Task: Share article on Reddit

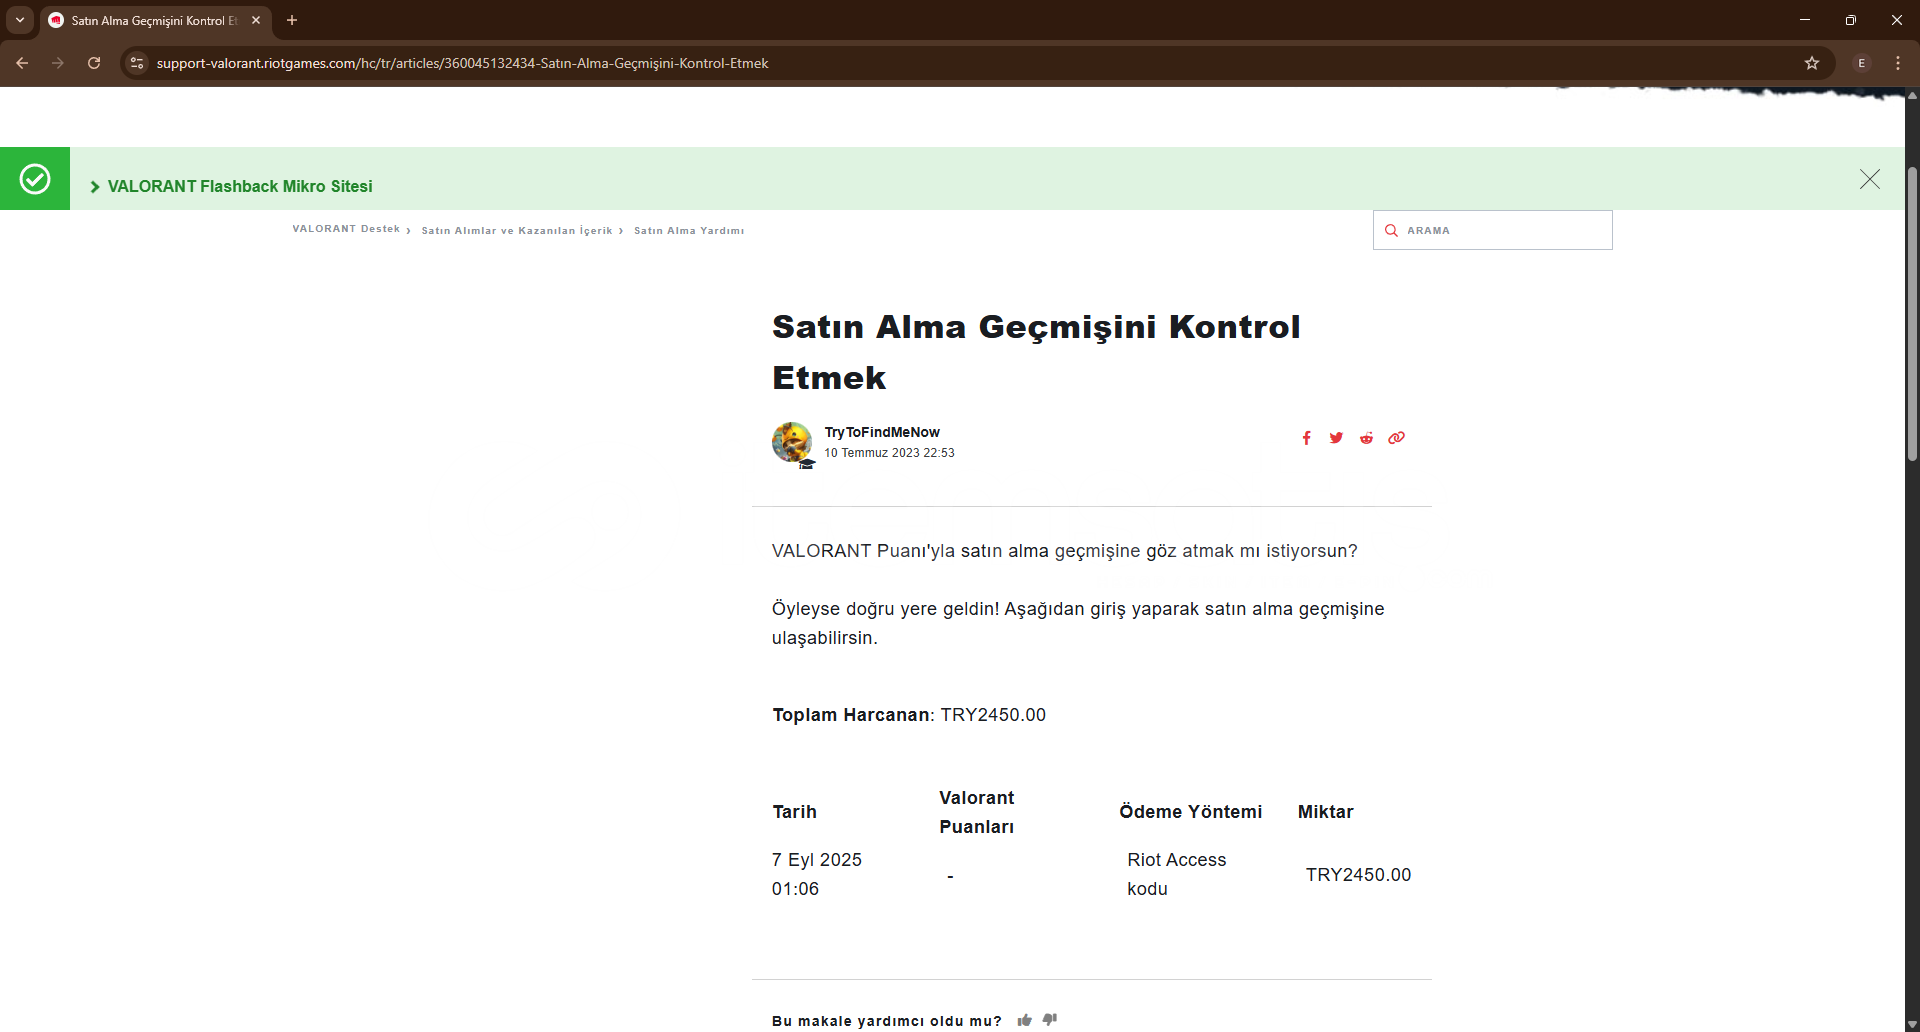Action: click(1366, 438)
